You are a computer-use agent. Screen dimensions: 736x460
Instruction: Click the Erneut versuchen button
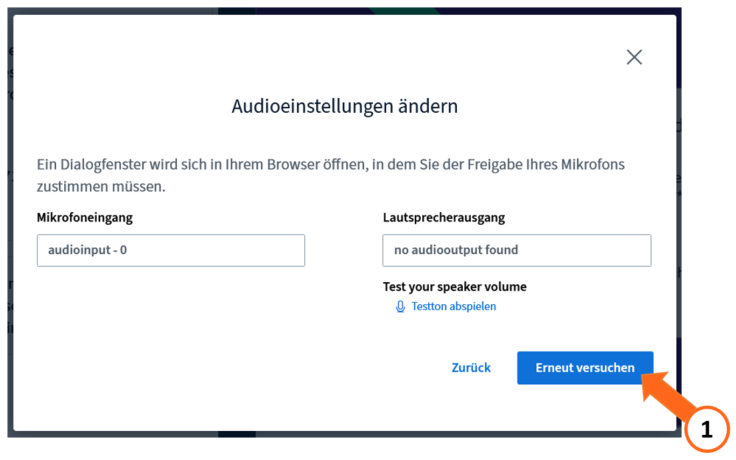pyautogui.click(x=585, y=368)
